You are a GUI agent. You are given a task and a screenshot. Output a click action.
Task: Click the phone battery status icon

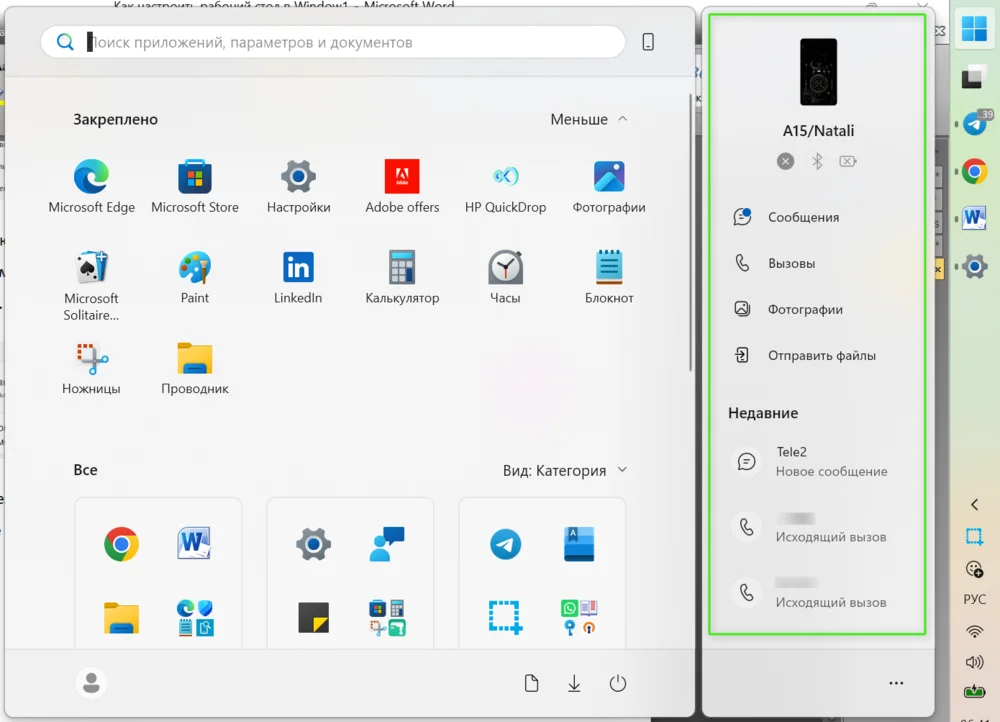(x=848, y=161)
